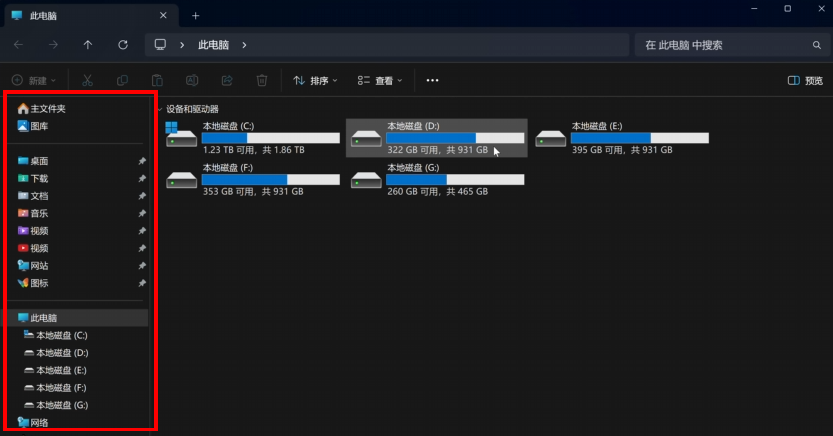Click the cut scissors icon

click(x=88, y=80)
